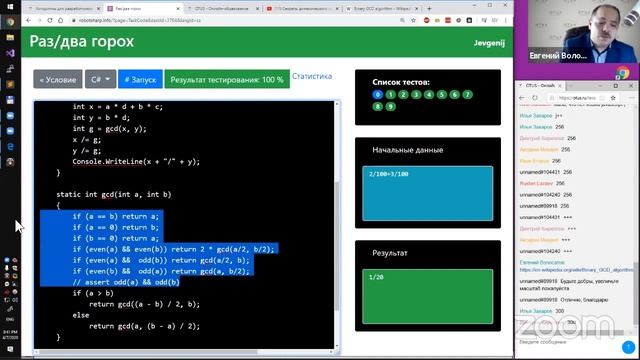Go back in the OTUS chat window
Viewport: 640px width, 360px height.
click(x=522, y=98)
